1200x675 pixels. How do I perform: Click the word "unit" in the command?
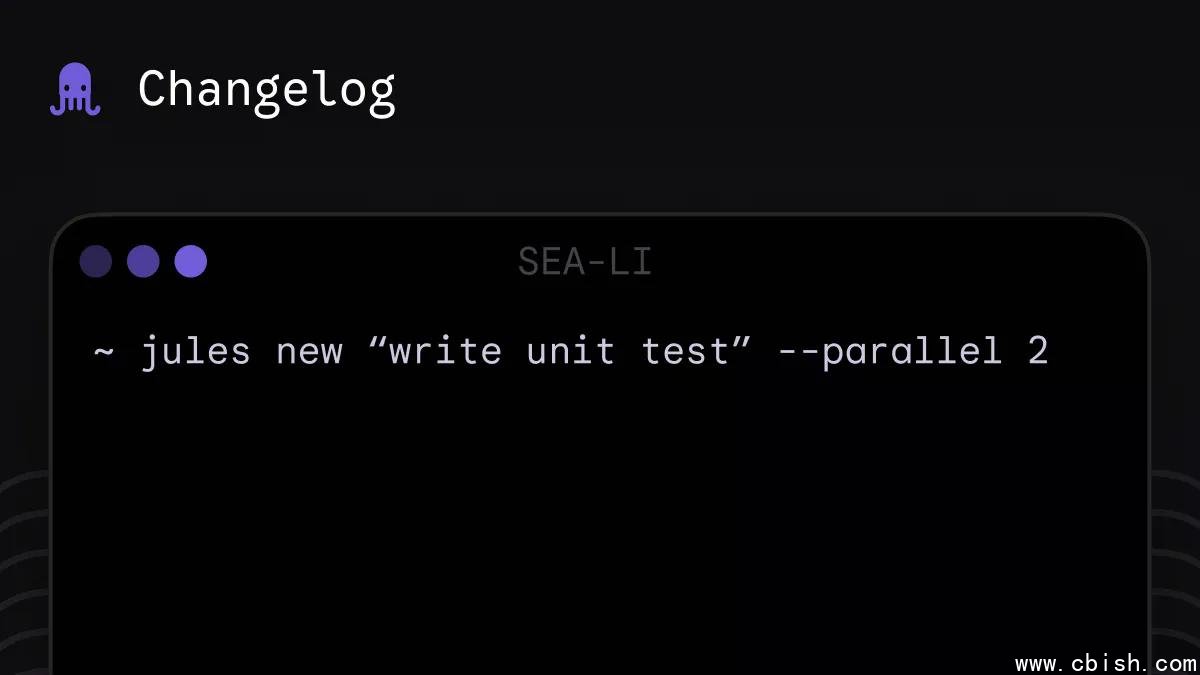[570, 352]
